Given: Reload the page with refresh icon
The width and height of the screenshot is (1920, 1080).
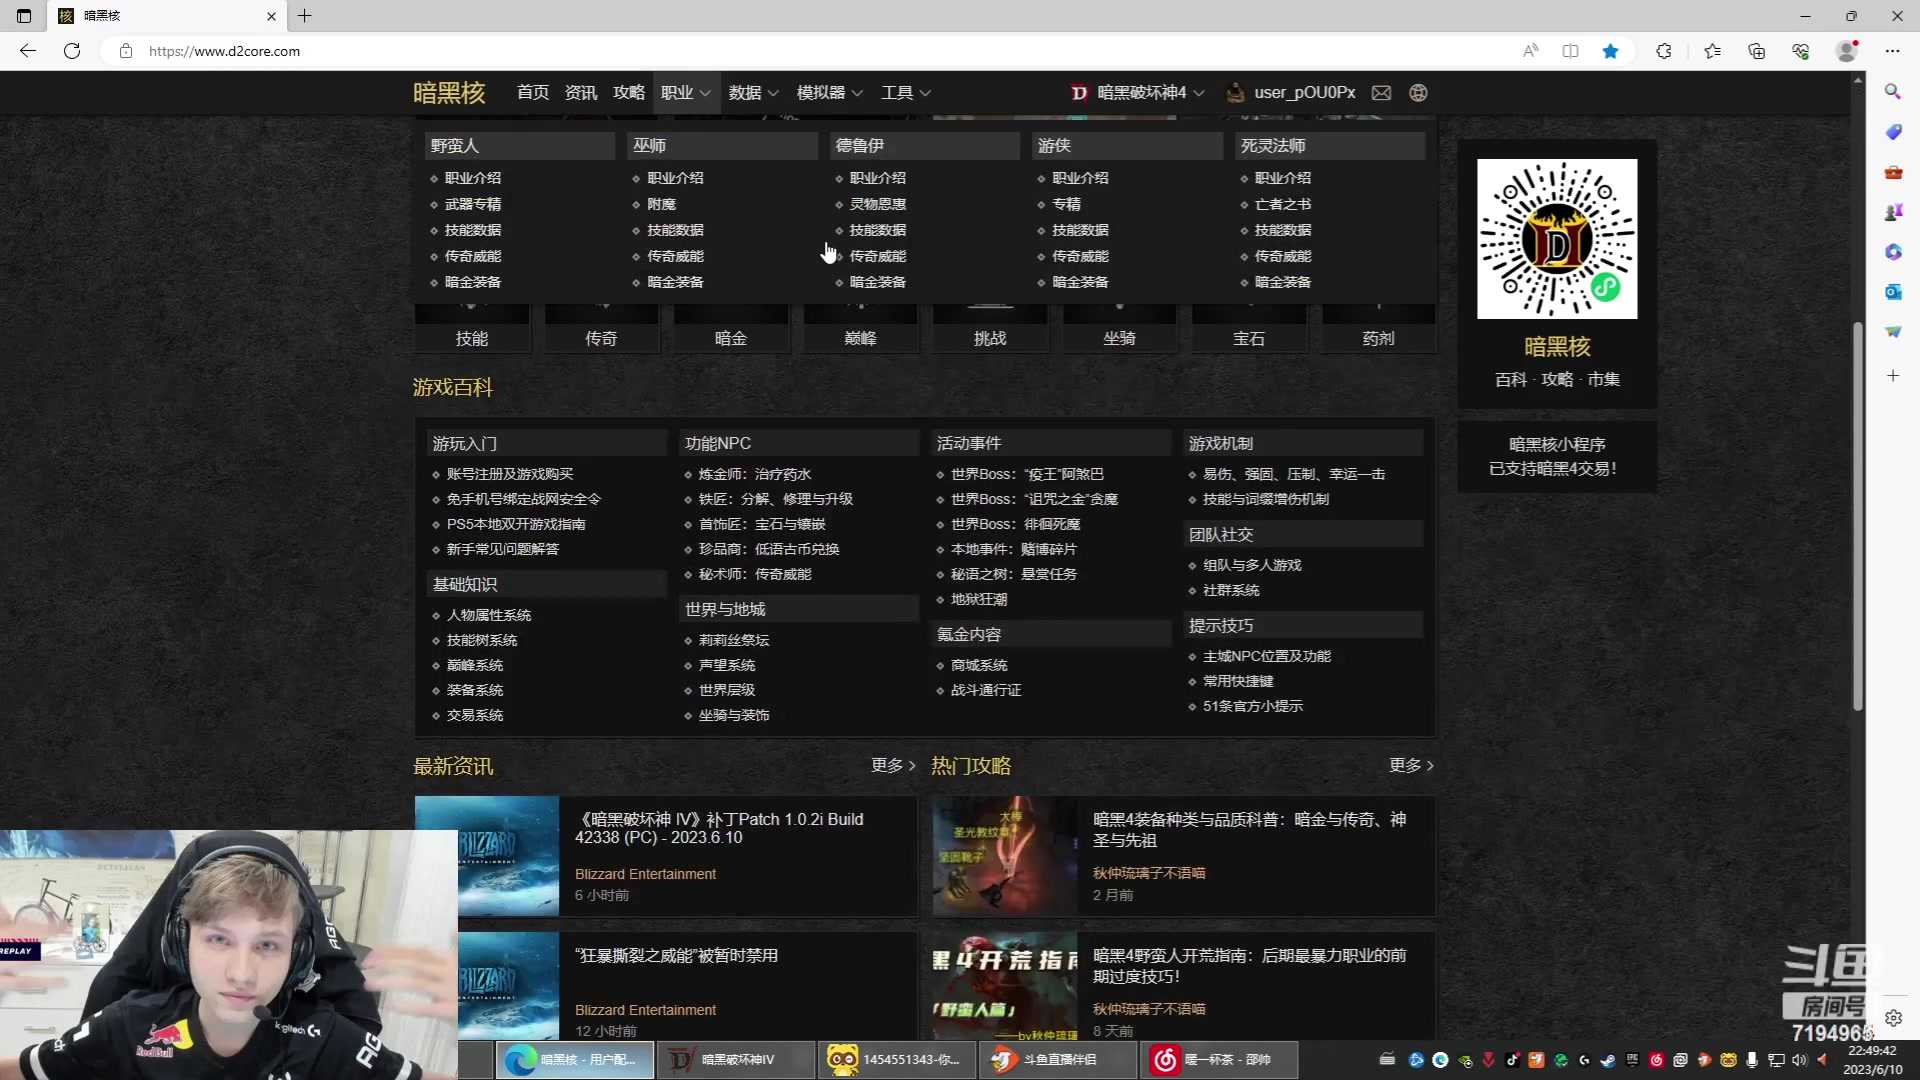Looking at the screenshot, I should coord(72,51).
